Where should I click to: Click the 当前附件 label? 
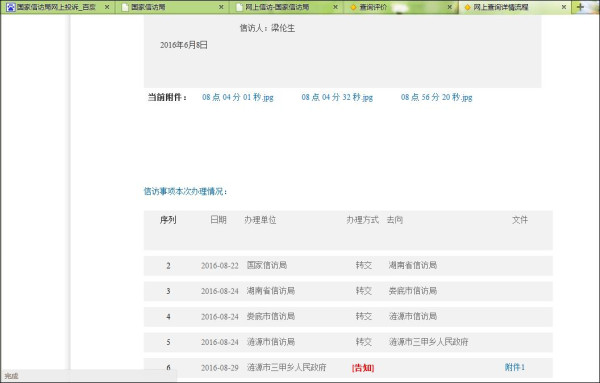coord(167,97)
